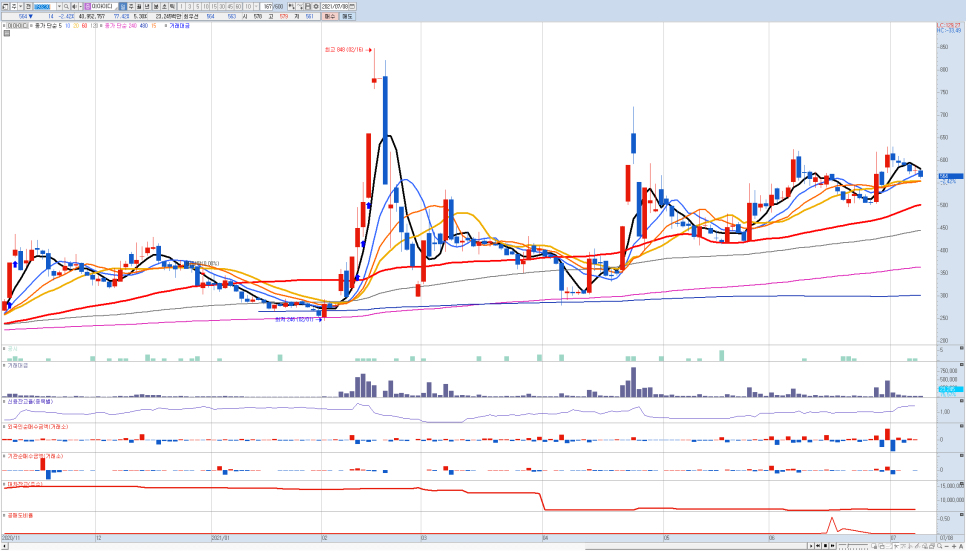Select the 년 yearly period toggle

pyautogui.click(x=147, y=6)
